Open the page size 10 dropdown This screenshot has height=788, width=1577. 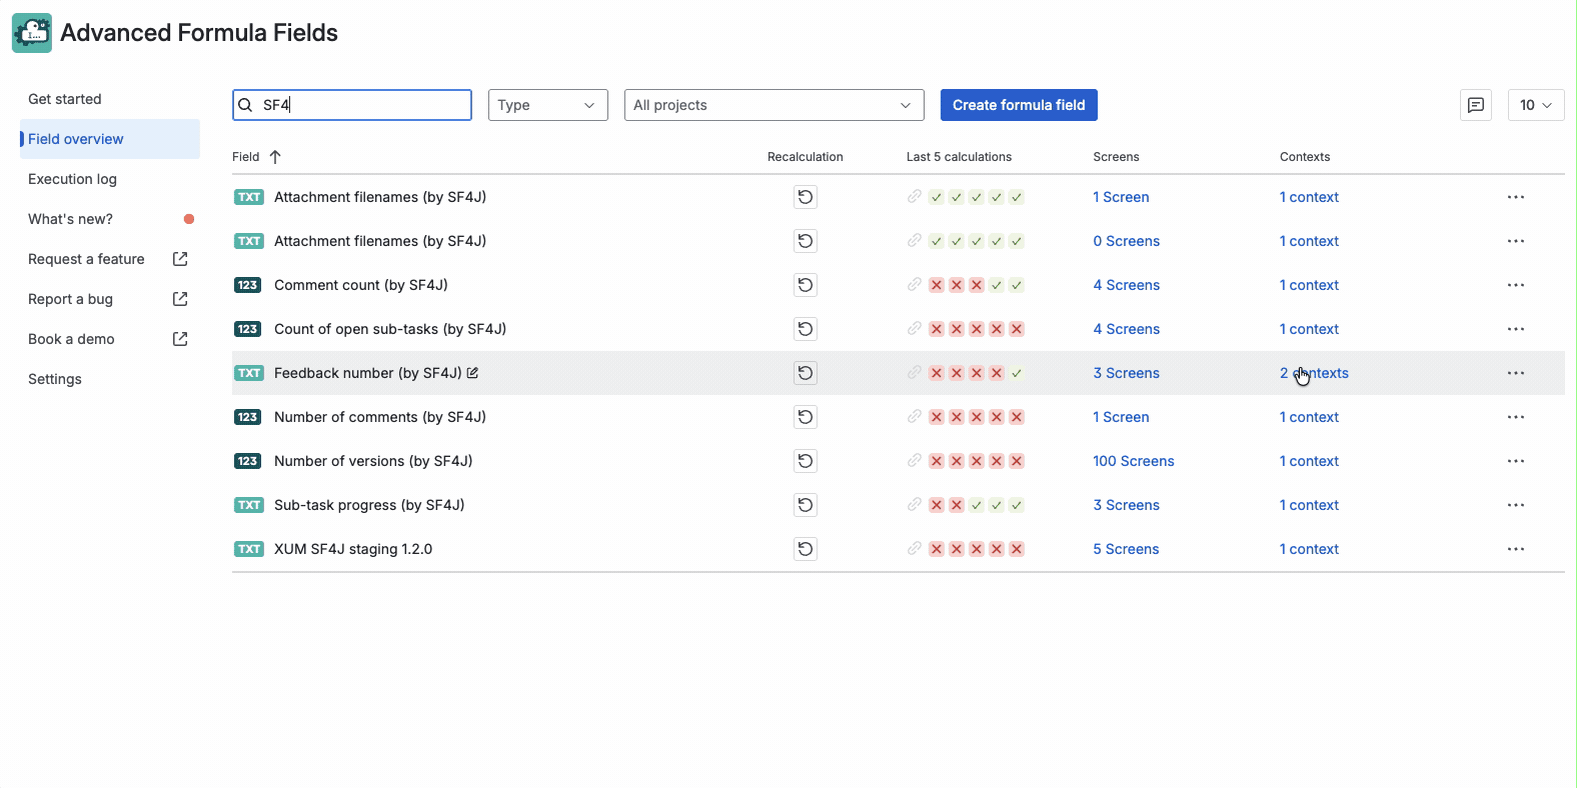(1535, 105)
